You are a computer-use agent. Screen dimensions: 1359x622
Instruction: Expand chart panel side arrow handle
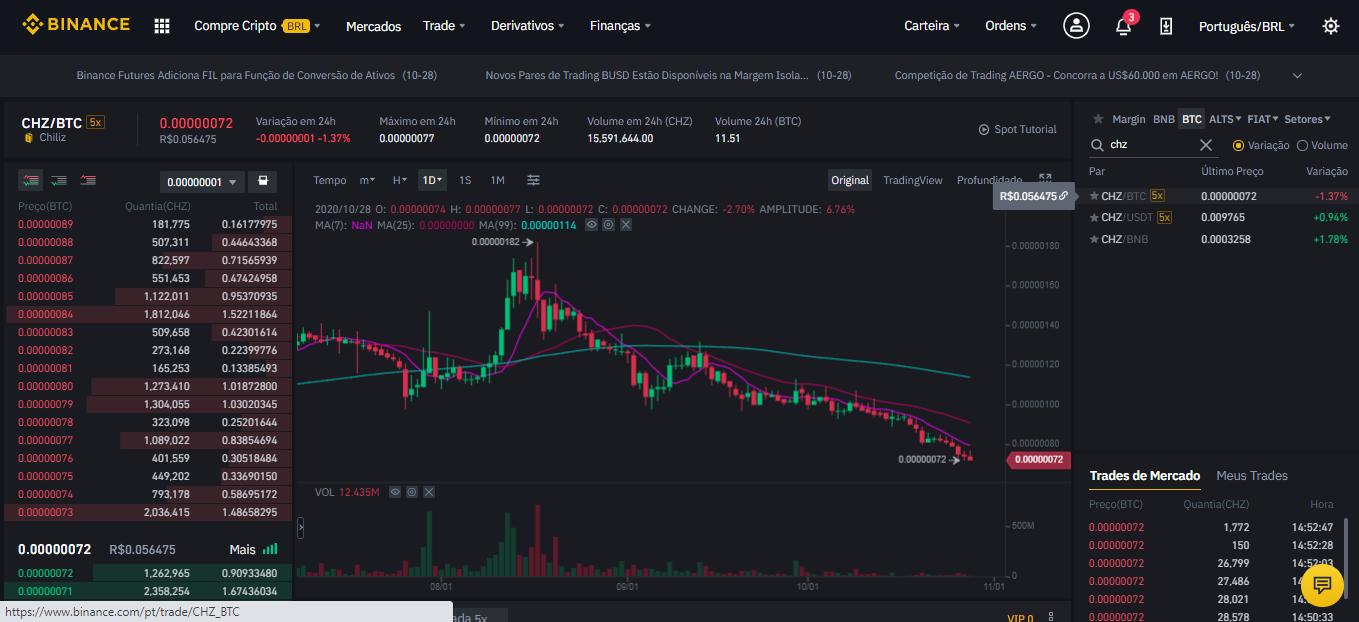300,528
